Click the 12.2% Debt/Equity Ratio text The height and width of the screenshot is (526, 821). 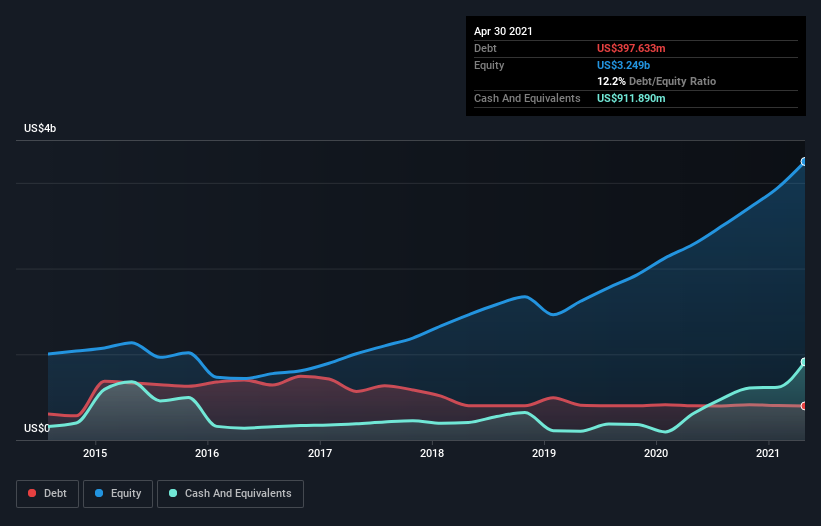click(x=657, y=82)
